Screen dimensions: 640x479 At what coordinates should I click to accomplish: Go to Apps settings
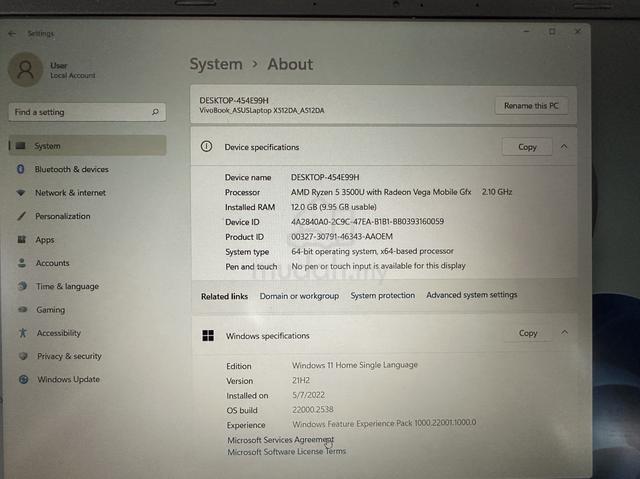point(44,240)
